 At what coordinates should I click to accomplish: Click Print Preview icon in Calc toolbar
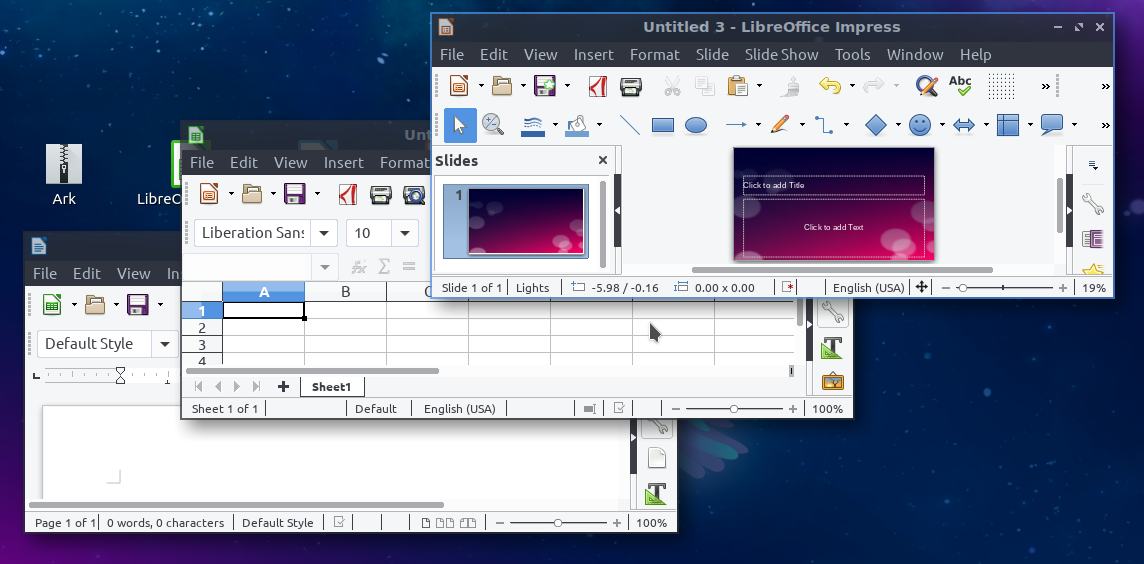(414, 194)
